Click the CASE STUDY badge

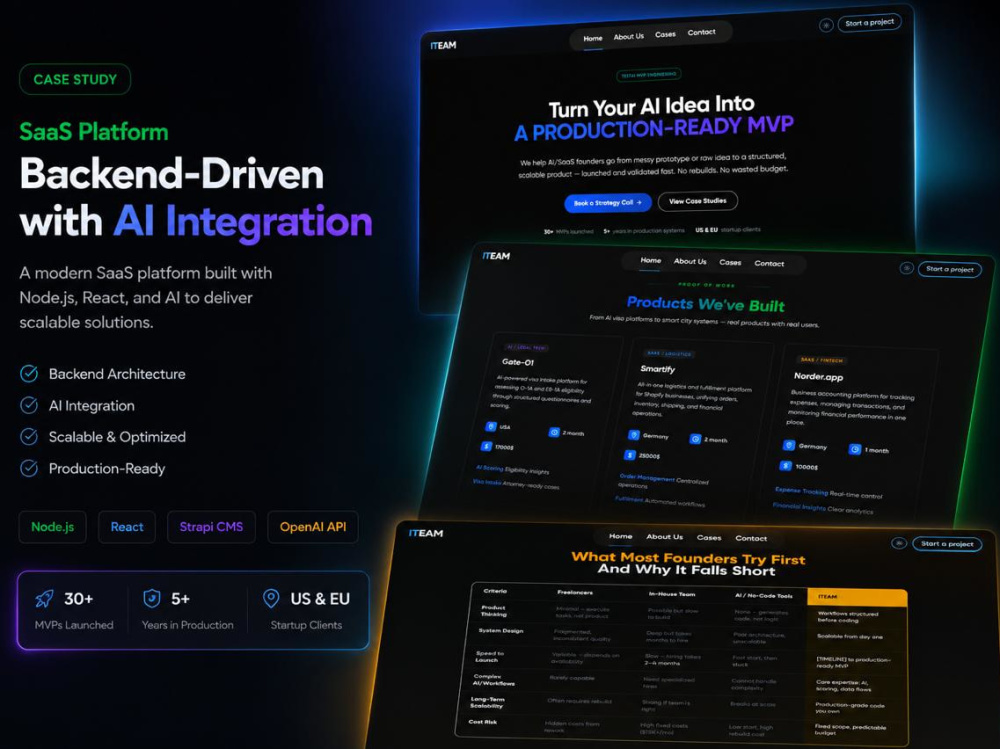point(75,80)
